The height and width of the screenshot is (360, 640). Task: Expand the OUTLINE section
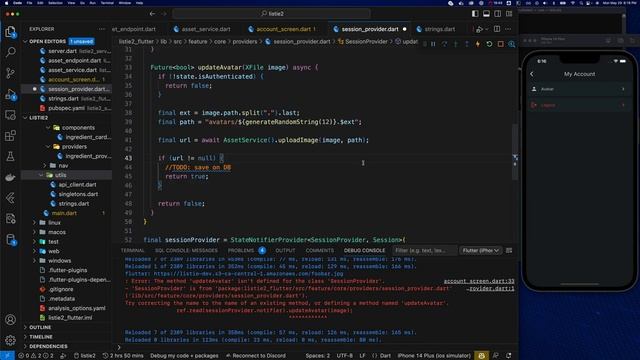click(x=40, y=327)
